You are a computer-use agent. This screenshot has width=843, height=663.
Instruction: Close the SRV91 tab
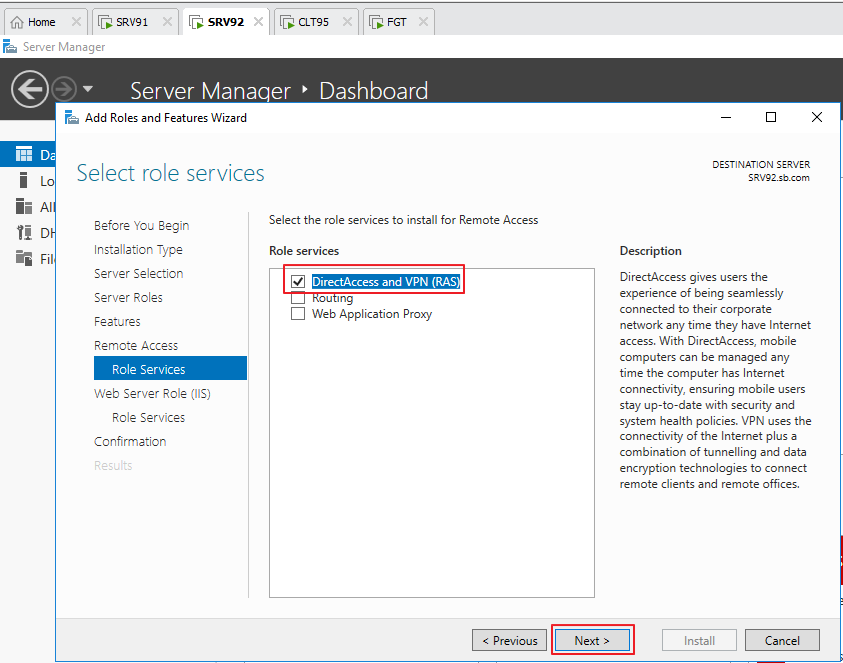coord(167,22)
